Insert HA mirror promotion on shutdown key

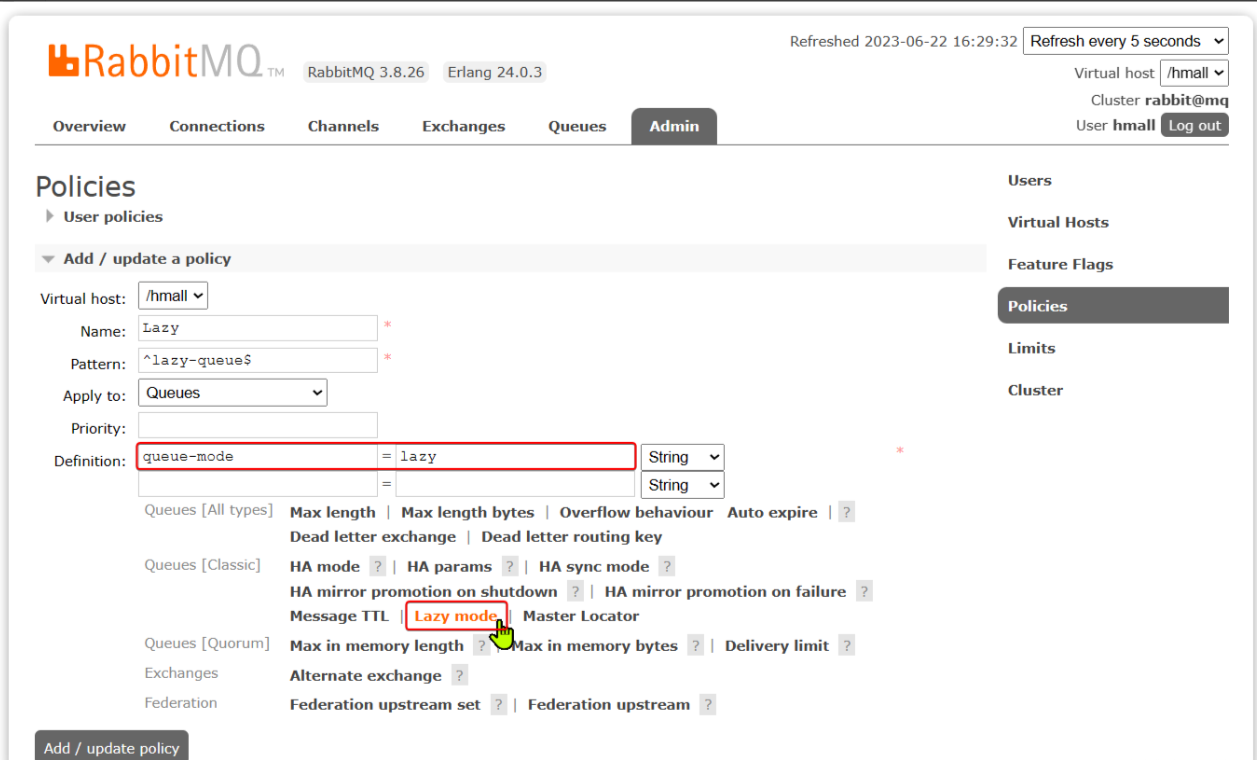(x=423, y=591)
